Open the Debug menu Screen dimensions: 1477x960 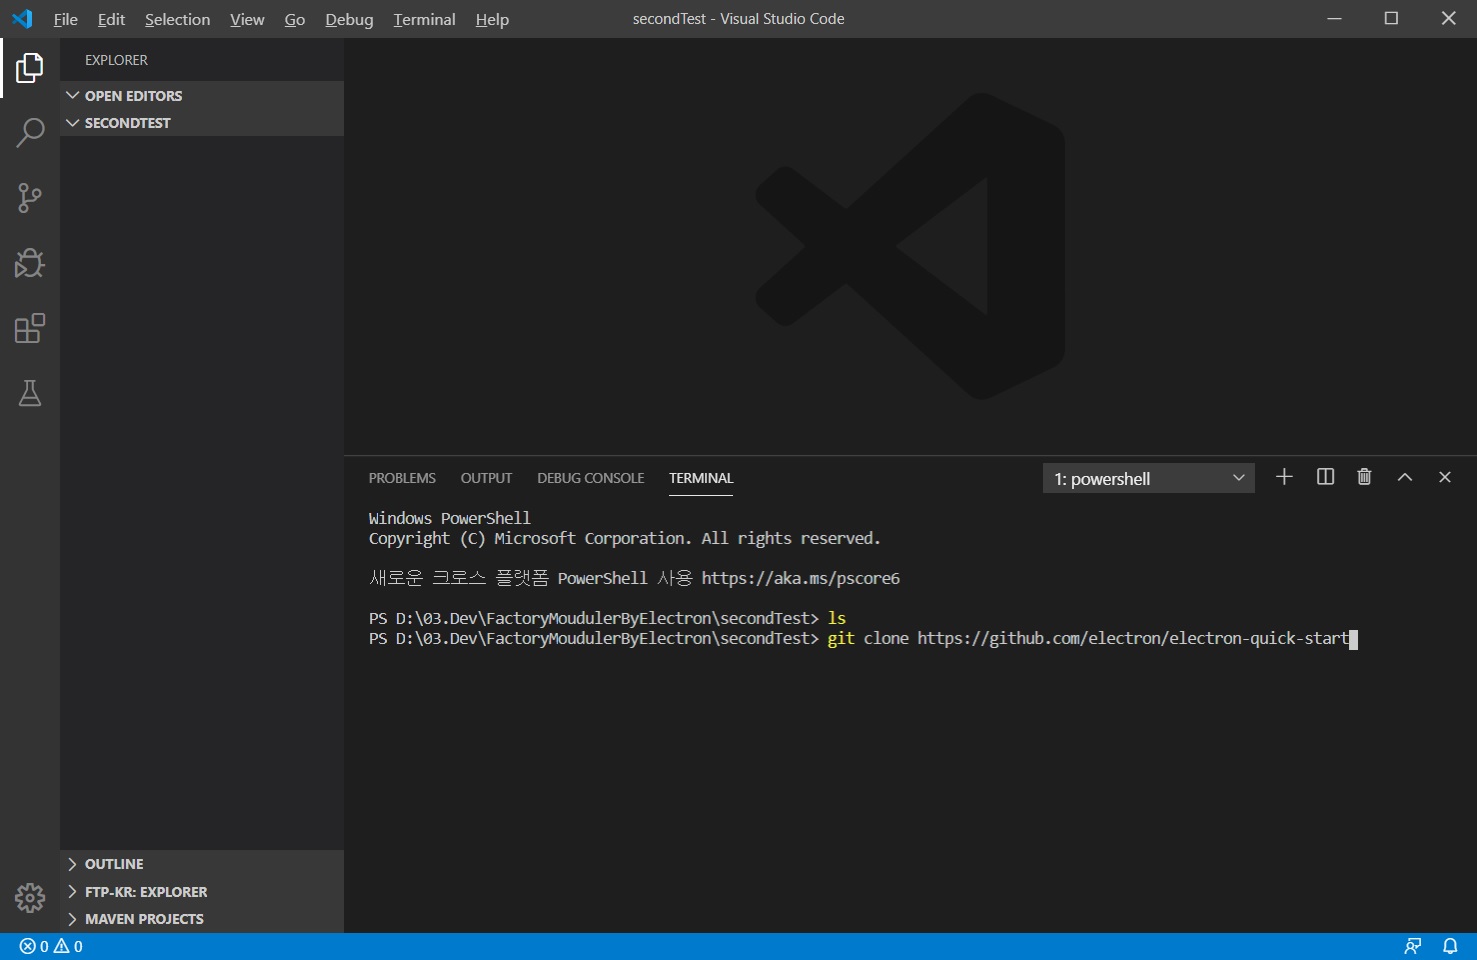[349, 19]
